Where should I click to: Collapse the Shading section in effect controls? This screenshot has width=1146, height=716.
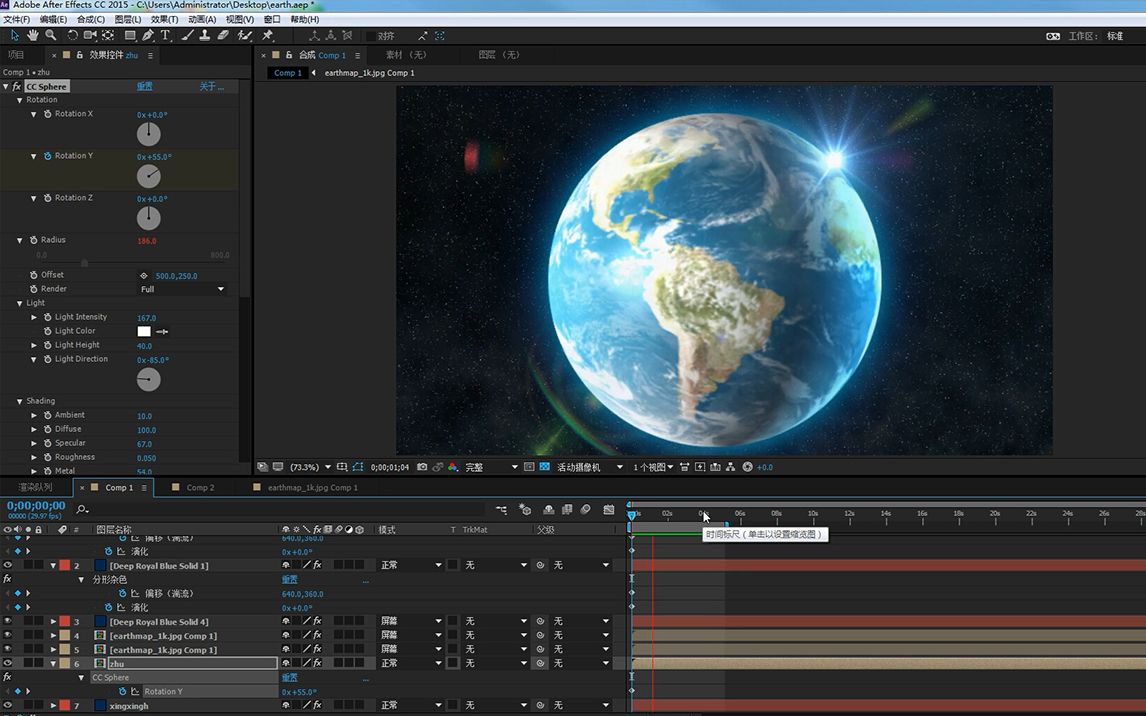coord(19,401)
